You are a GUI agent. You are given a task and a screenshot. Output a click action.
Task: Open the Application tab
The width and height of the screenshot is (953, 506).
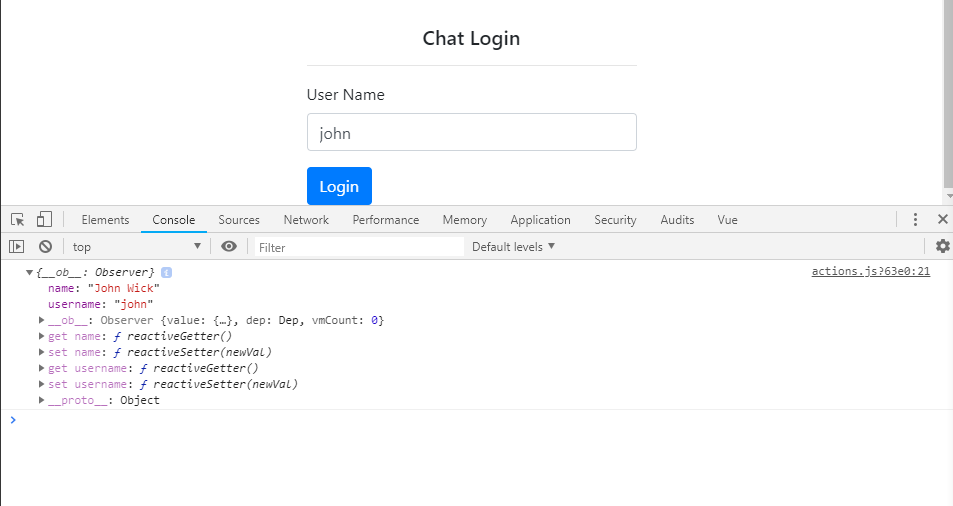point(540,220)
